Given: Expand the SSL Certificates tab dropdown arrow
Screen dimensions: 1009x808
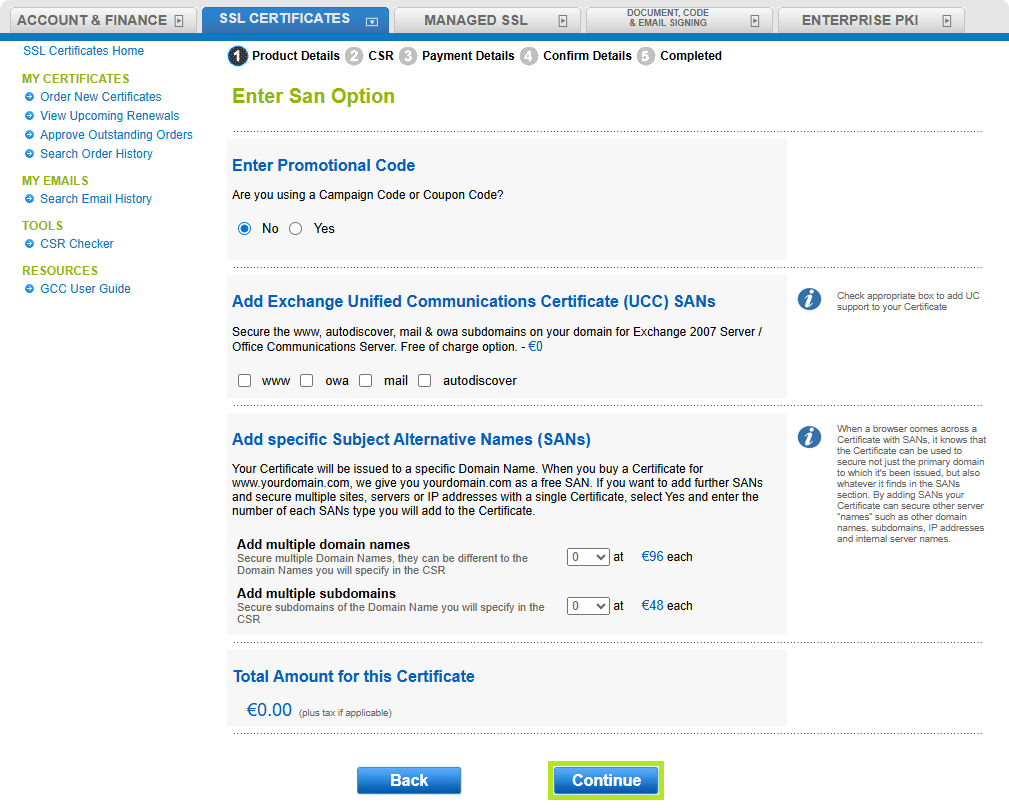Looking at the screenshot, I should coord(372,21).
